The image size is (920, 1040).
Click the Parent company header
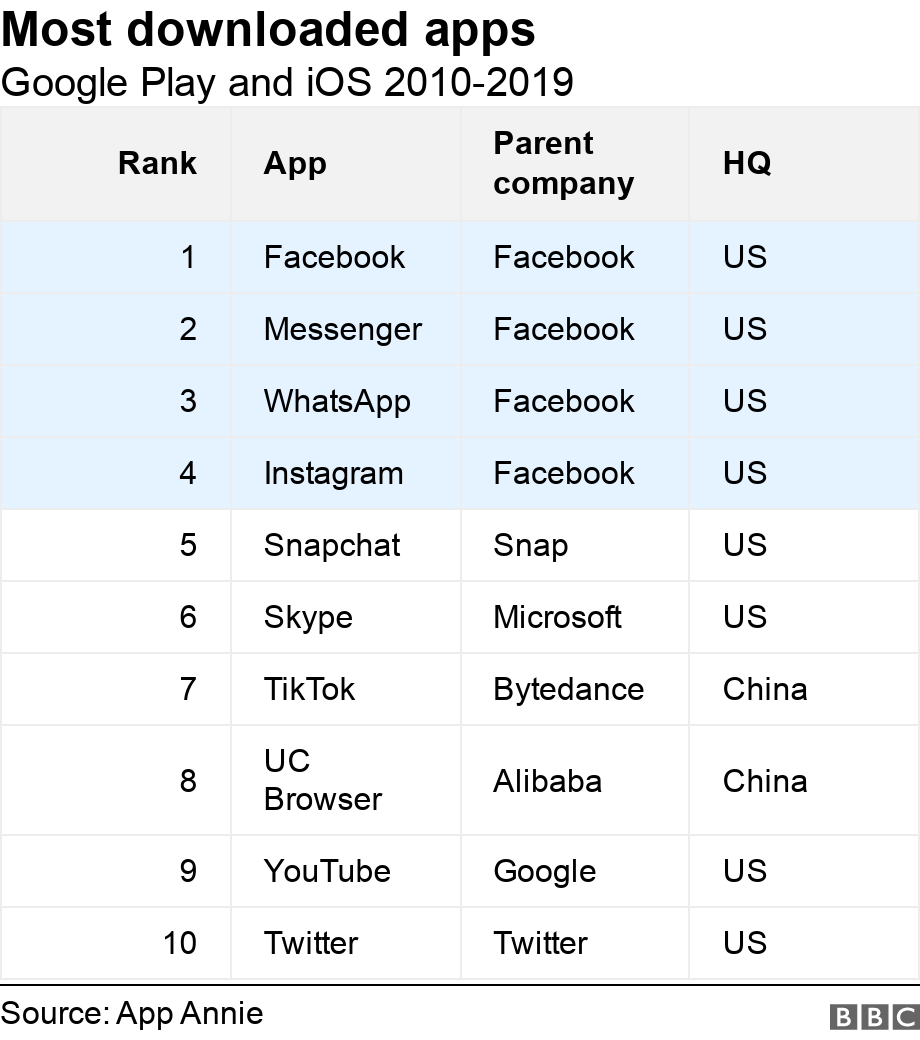click(563, 164)
